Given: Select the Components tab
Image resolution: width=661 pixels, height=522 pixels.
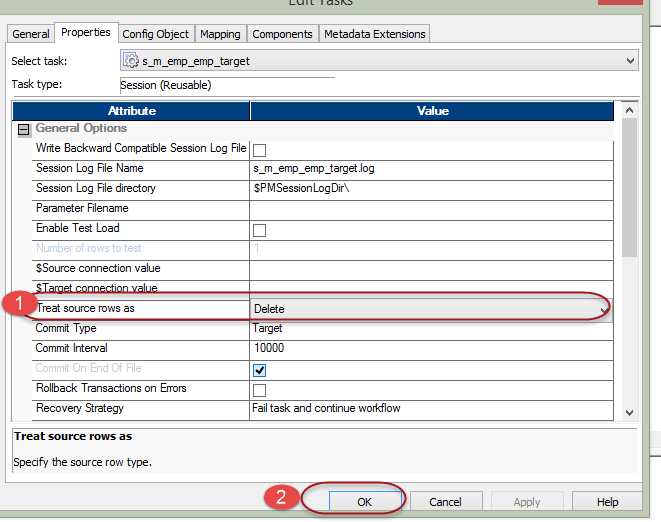Looking at the screenshot, I should click(x=282, y=34).
